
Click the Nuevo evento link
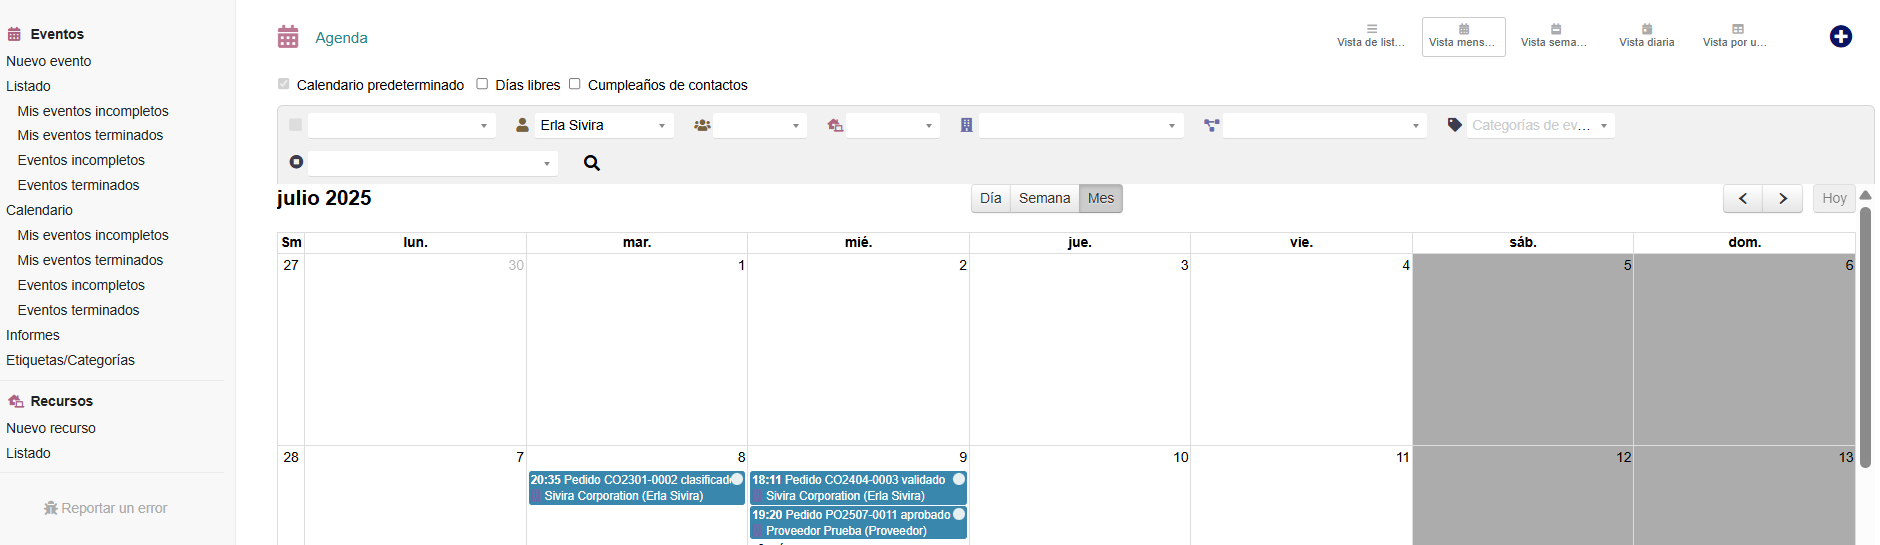(x=49, y=61)
